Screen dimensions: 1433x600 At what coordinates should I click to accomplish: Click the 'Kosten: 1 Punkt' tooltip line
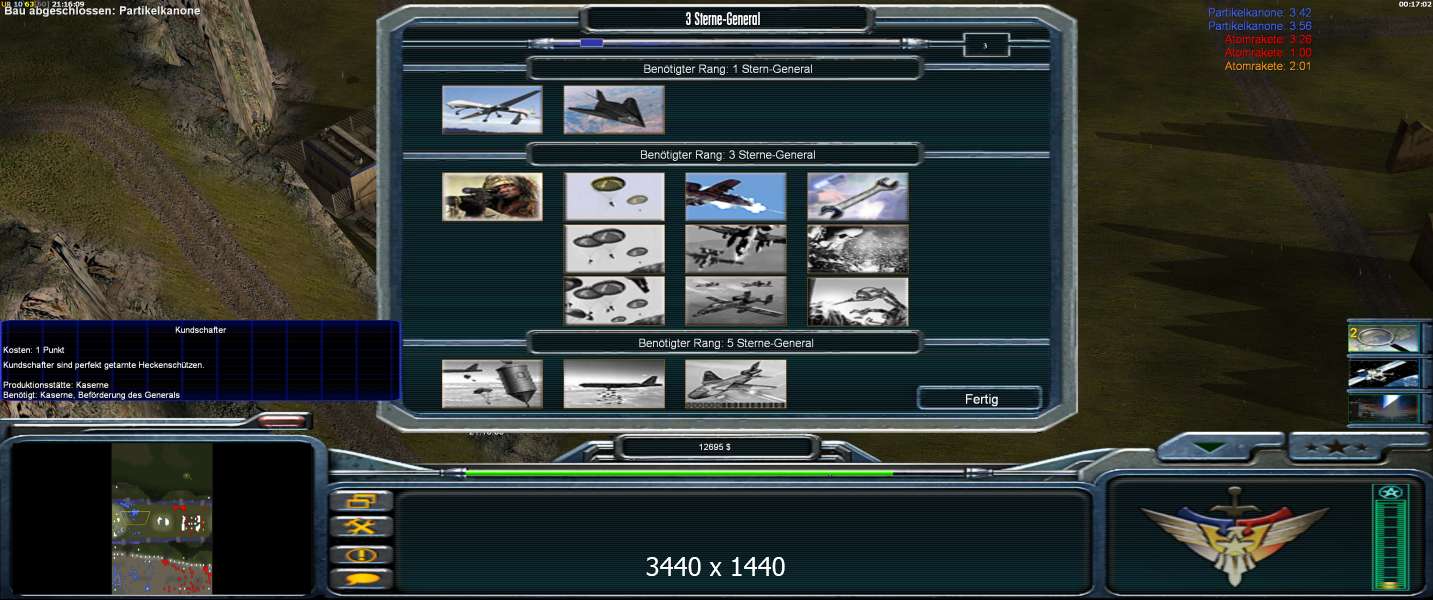[34, 350]
